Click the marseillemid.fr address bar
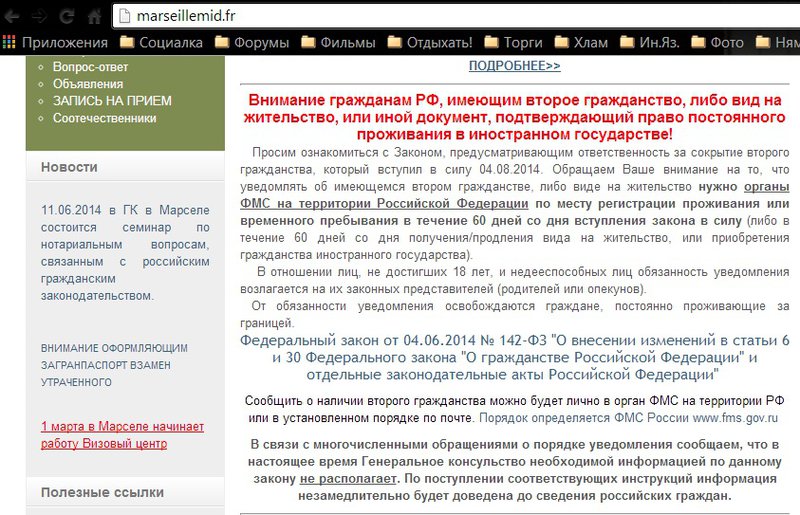The width and height of the screenshot is (800, 515). coord(400,16)
